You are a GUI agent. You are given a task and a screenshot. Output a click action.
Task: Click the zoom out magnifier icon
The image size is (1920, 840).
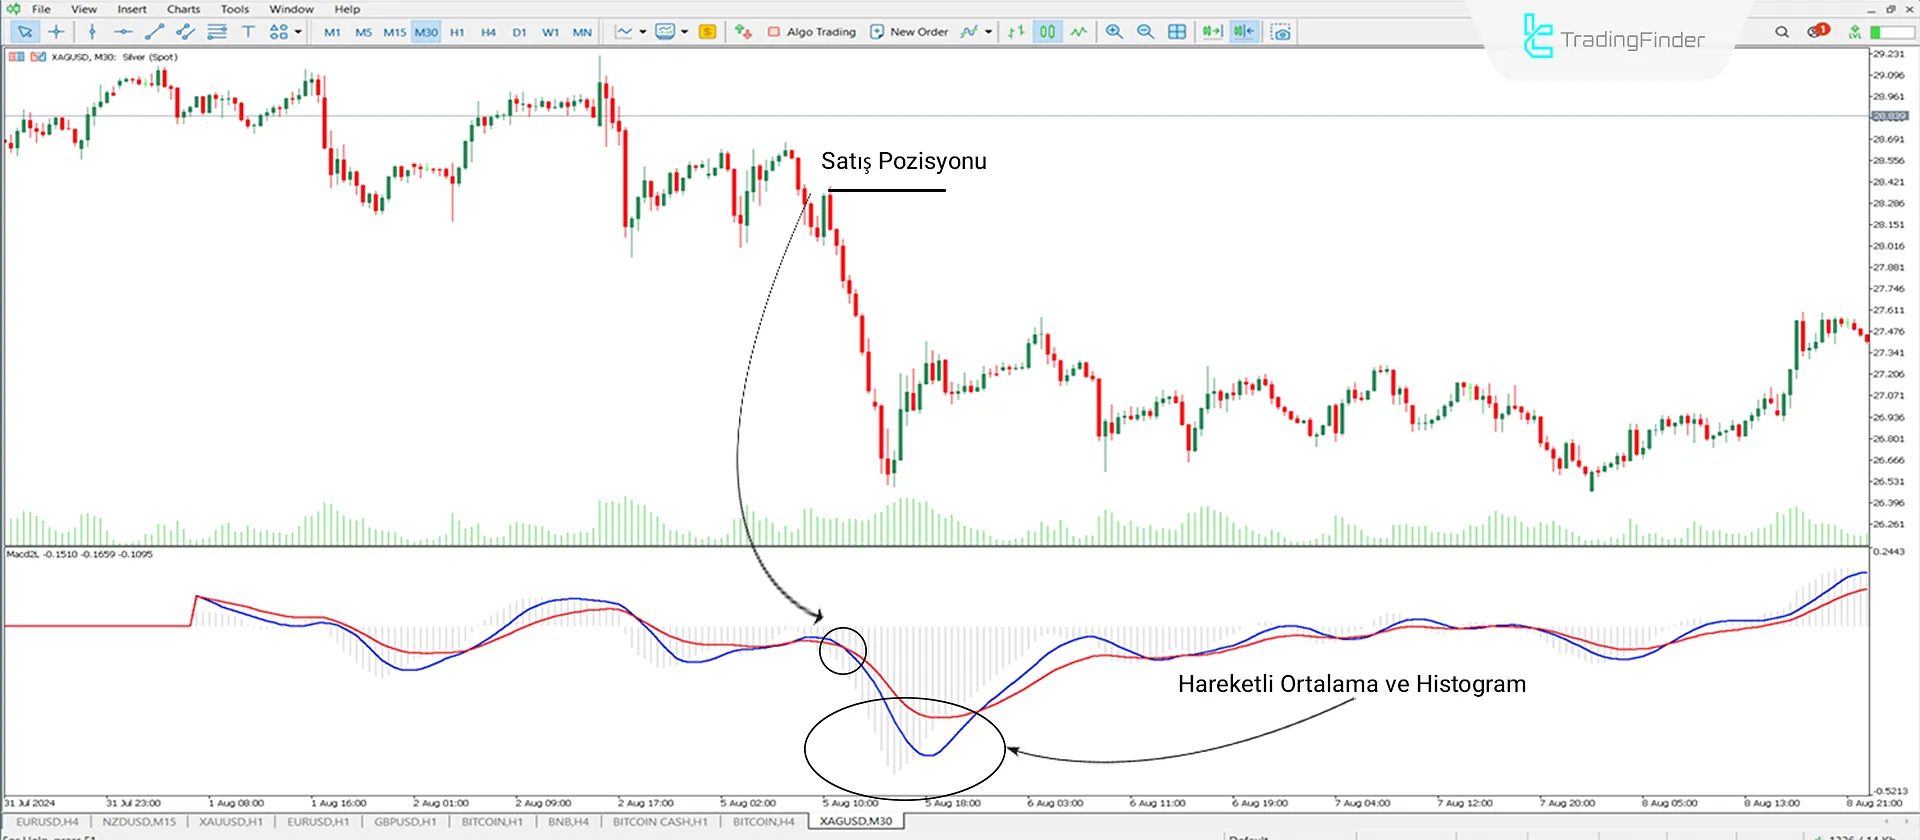1145,32
